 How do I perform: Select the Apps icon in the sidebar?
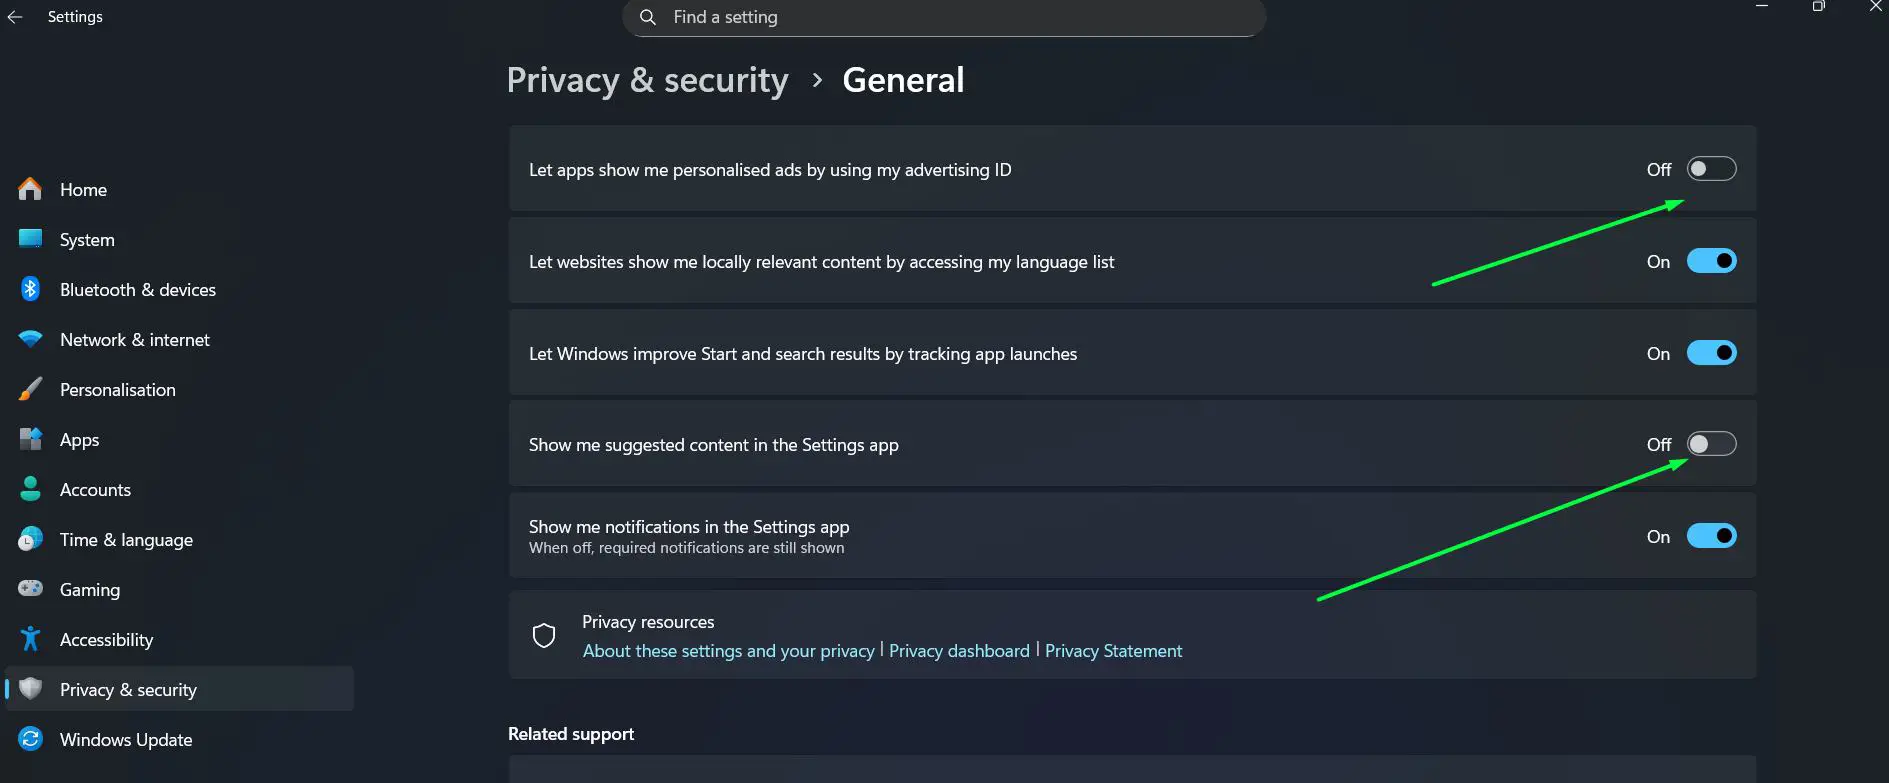(29, 439)
